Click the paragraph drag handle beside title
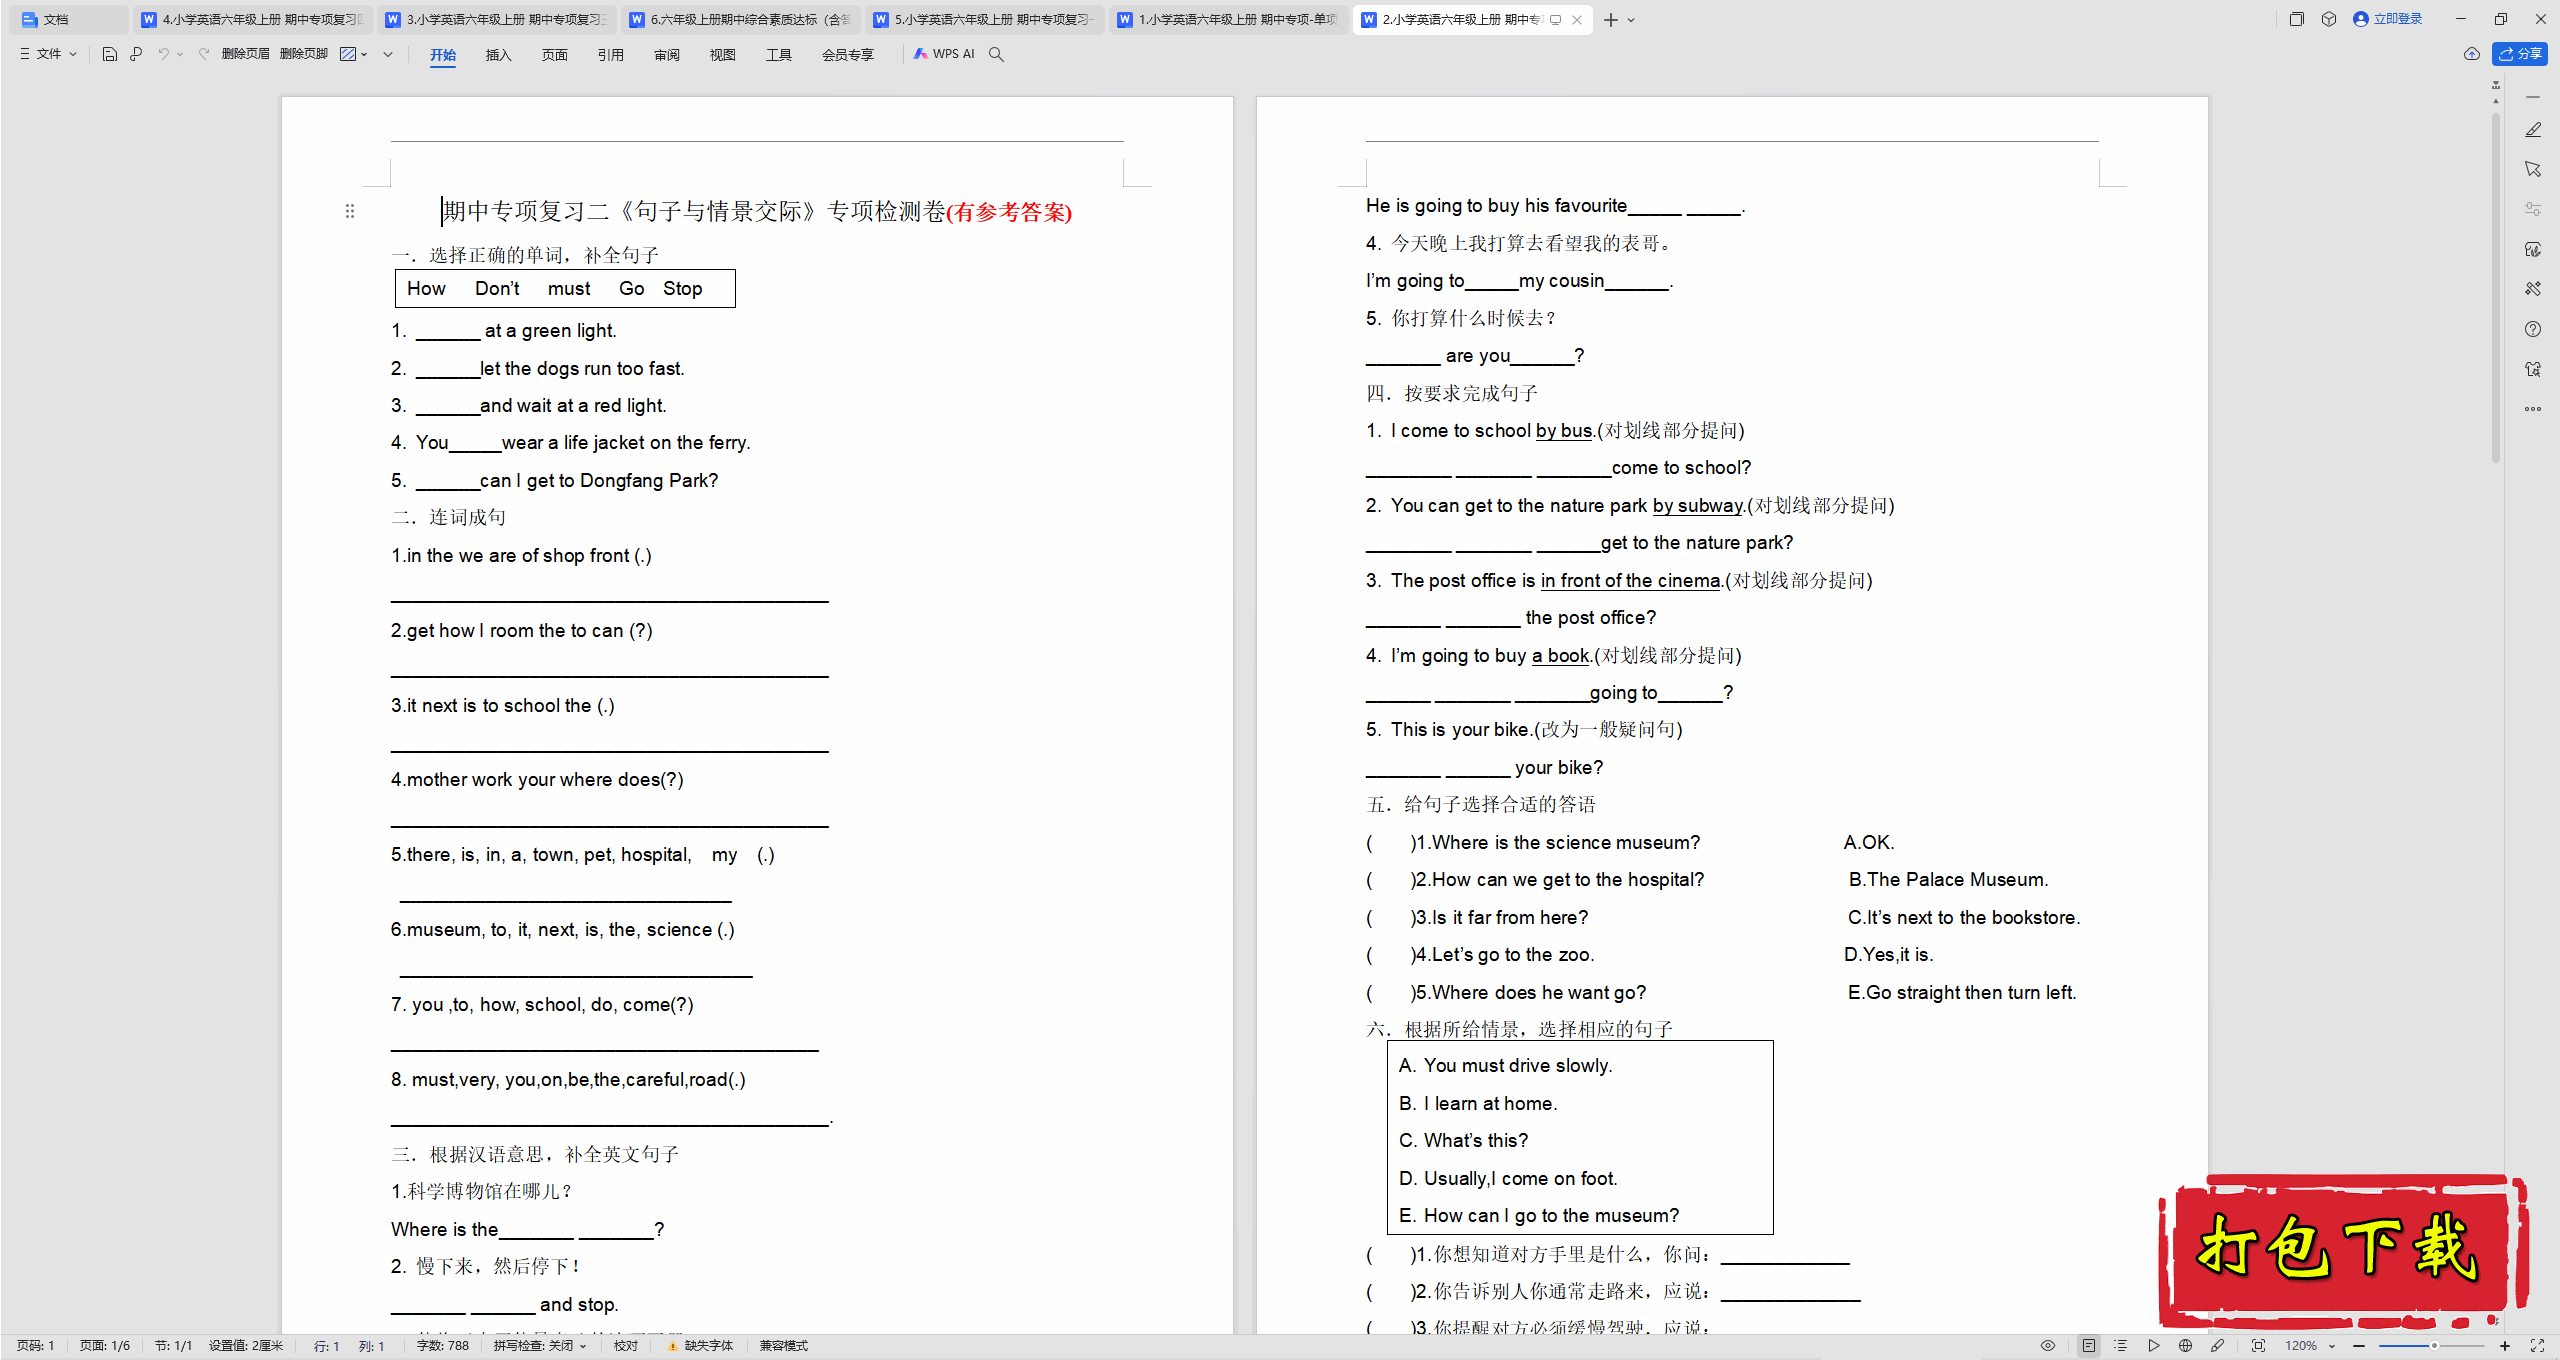The height and width of the screenshot is (1360, 2560). (x=350, y=211)
